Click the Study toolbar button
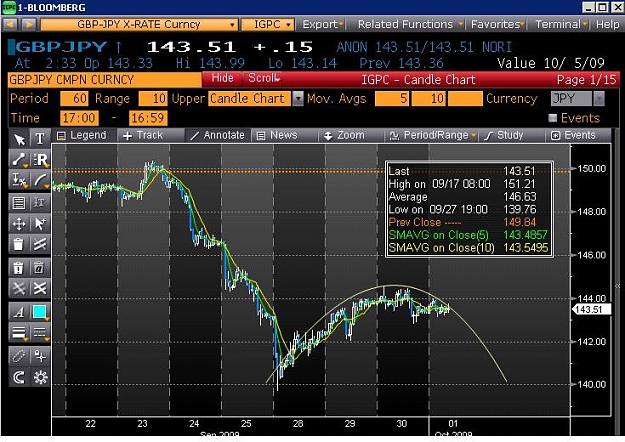Screen dimensions: 625x442 tap(504, 136)
